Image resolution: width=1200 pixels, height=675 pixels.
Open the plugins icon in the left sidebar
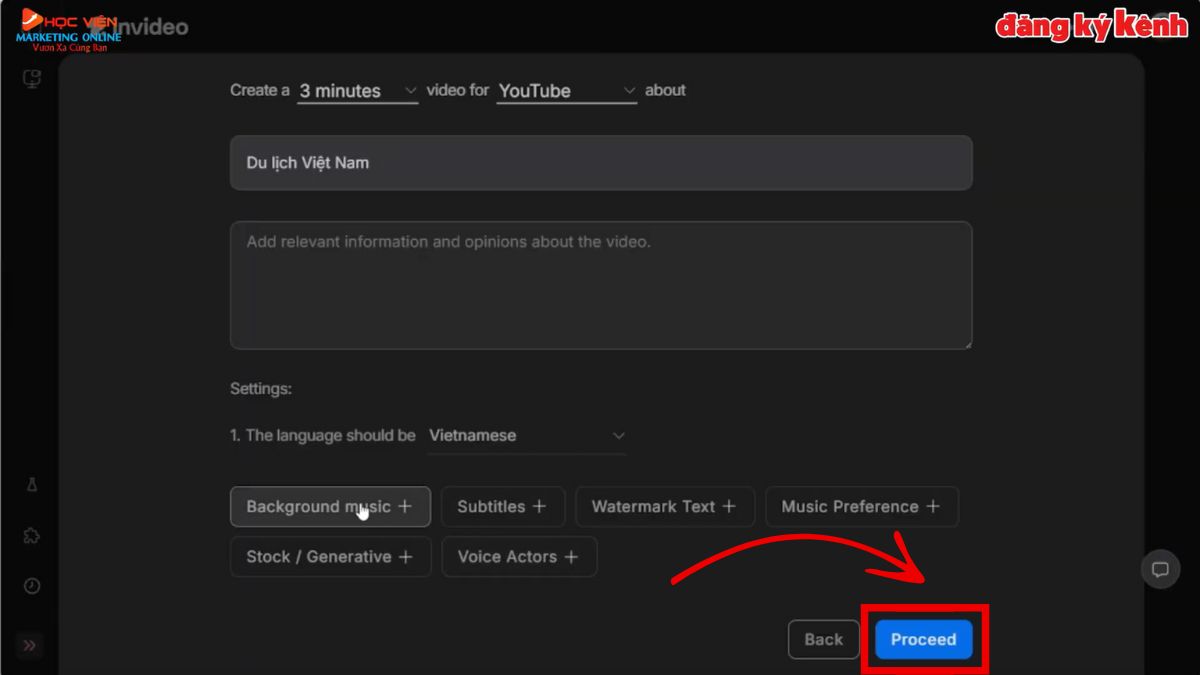pos(31,536)
